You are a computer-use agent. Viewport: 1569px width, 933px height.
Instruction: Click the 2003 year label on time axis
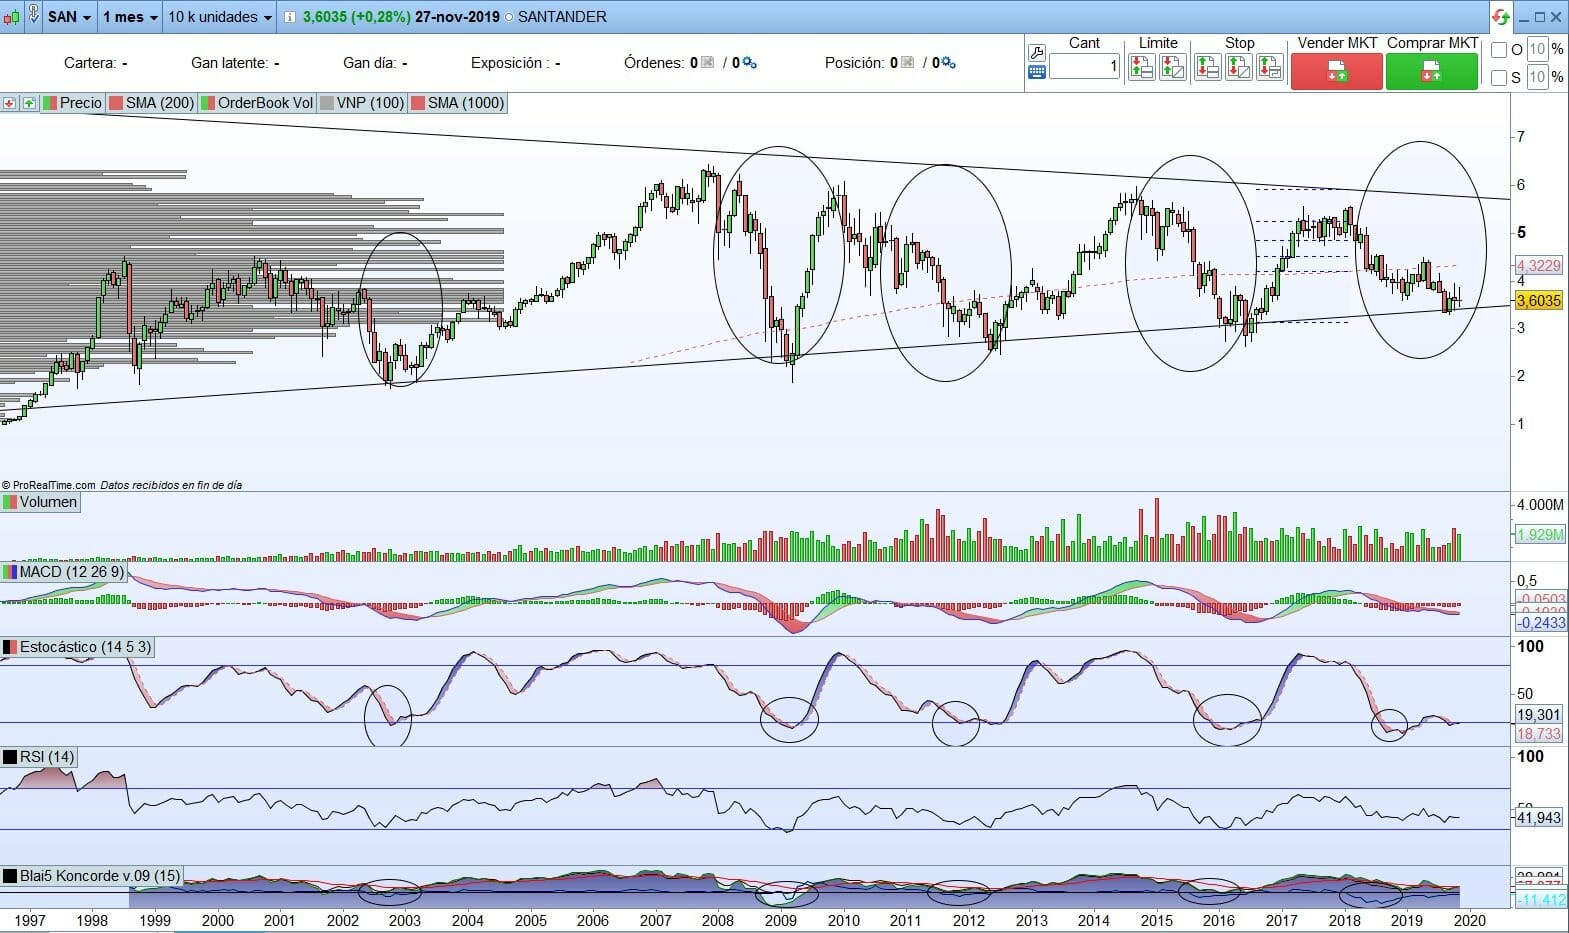tap(404, 921)
